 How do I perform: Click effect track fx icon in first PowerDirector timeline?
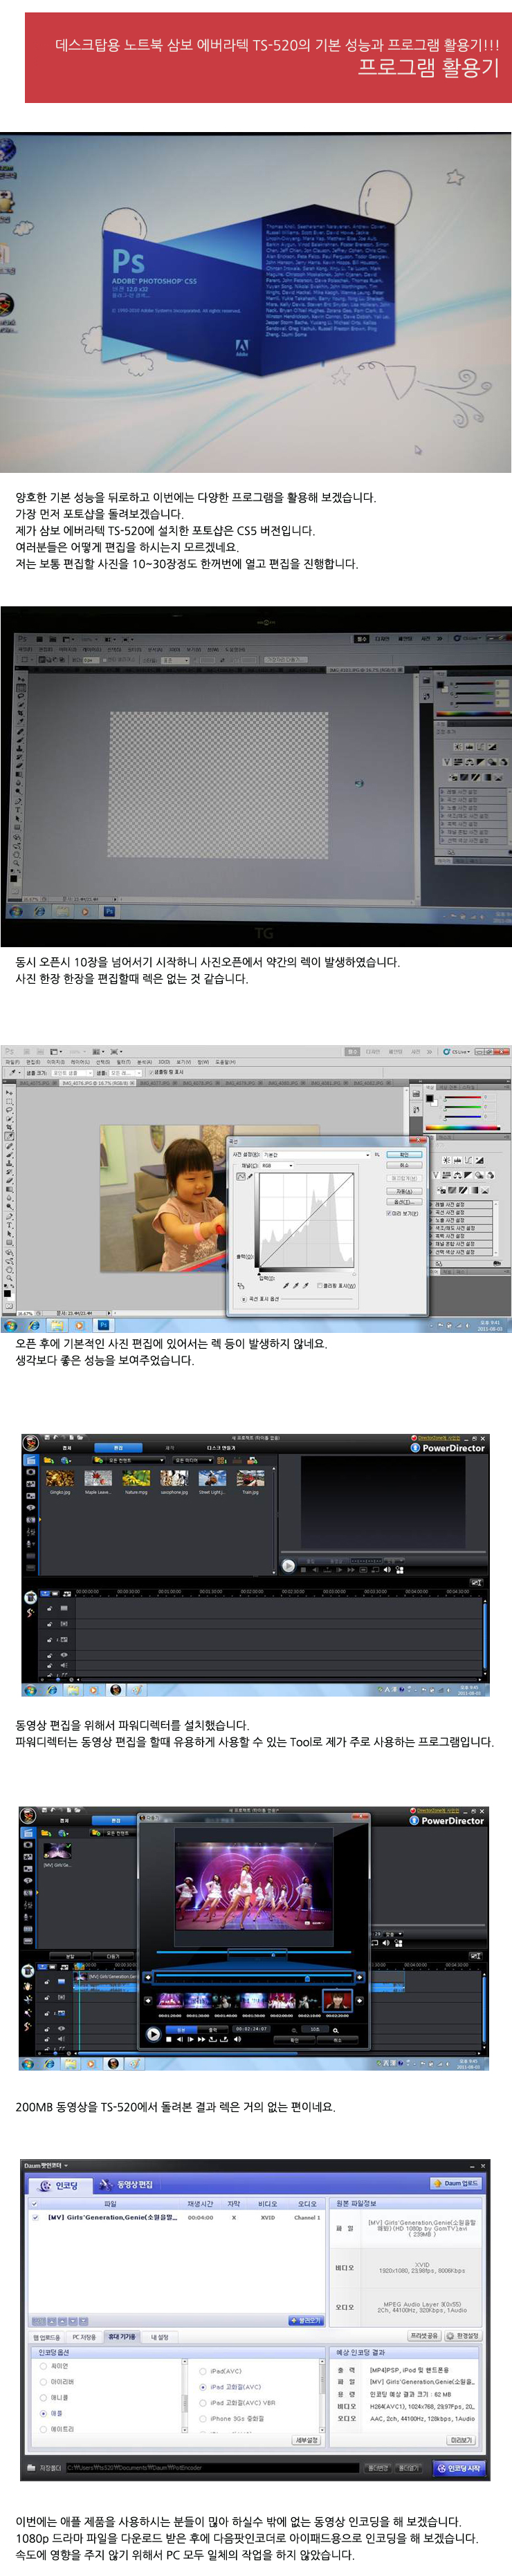tap(64, 1624)
